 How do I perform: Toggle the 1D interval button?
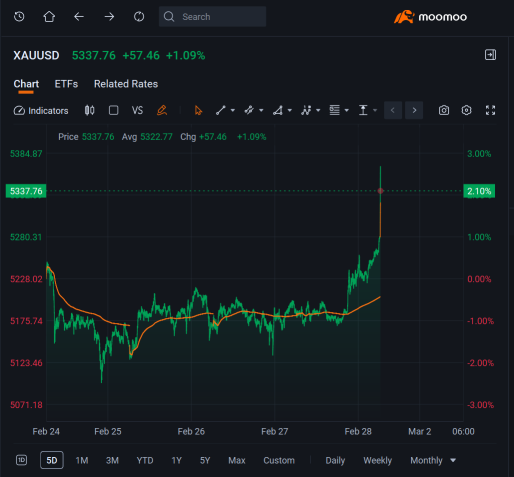point(21,460)
